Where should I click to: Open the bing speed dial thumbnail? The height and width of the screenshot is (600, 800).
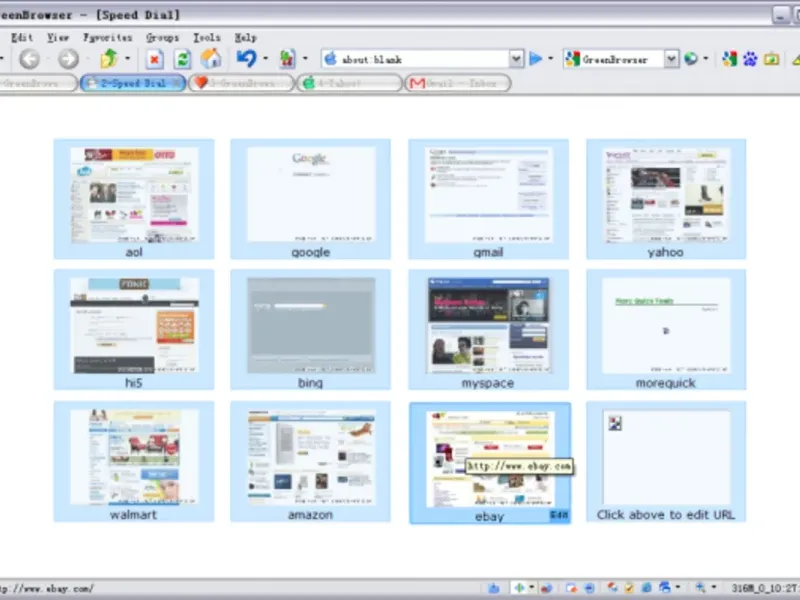tap(310, 330)
